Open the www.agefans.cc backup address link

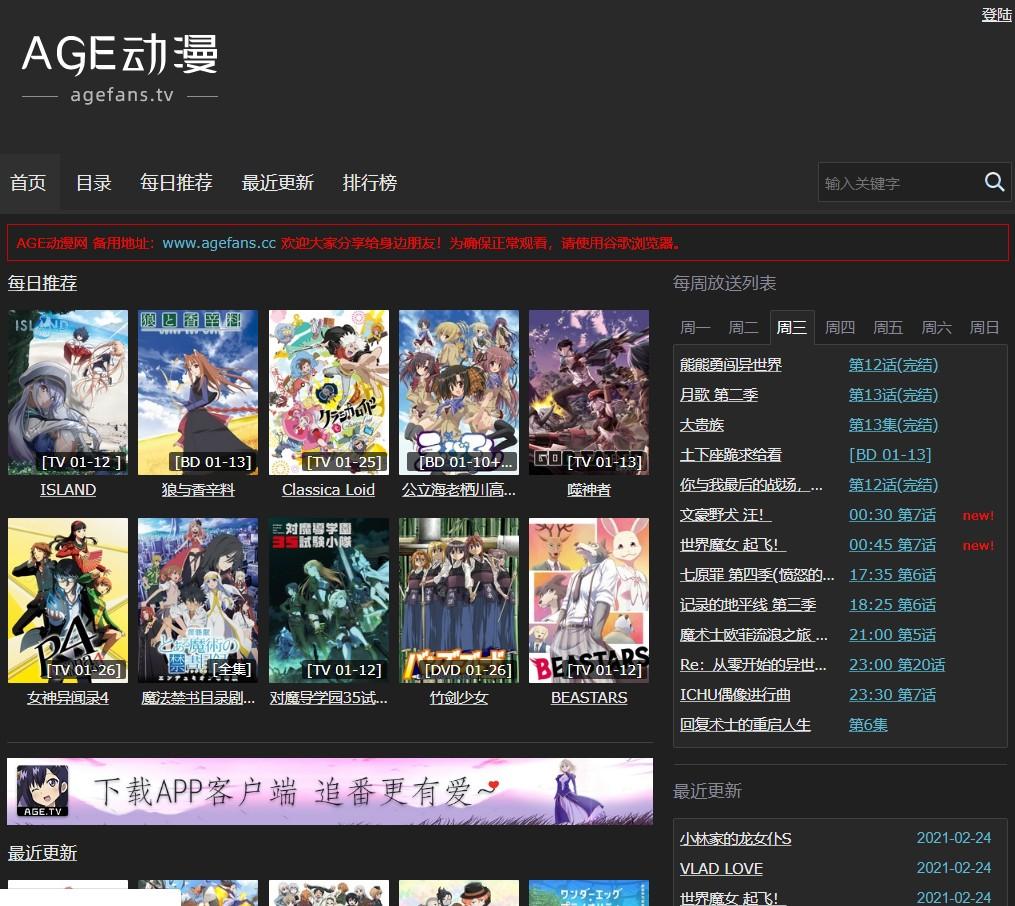tap(219, 243)
